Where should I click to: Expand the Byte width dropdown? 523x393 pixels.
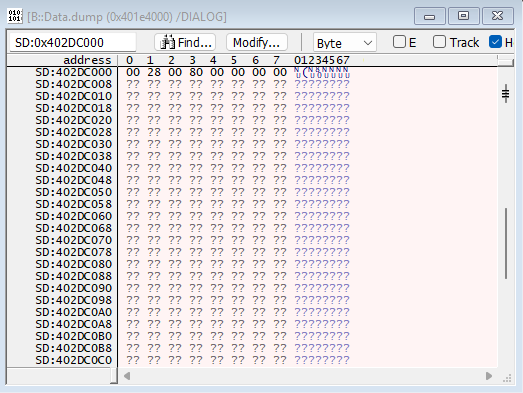pyautogui.click(x=345, y=42)
